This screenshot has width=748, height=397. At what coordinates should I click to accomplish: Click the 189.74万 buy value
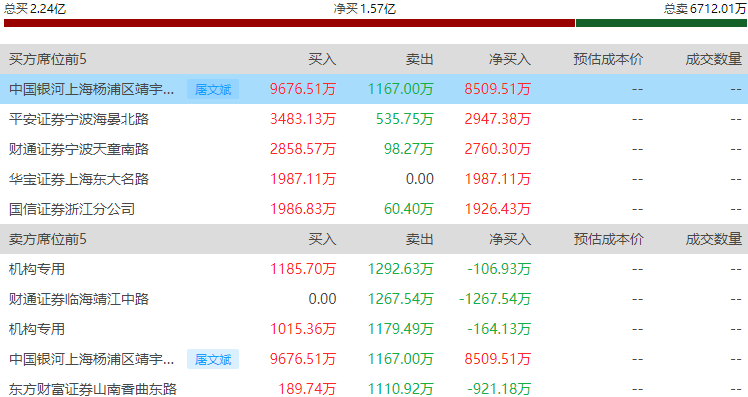[x=308, y=389]
